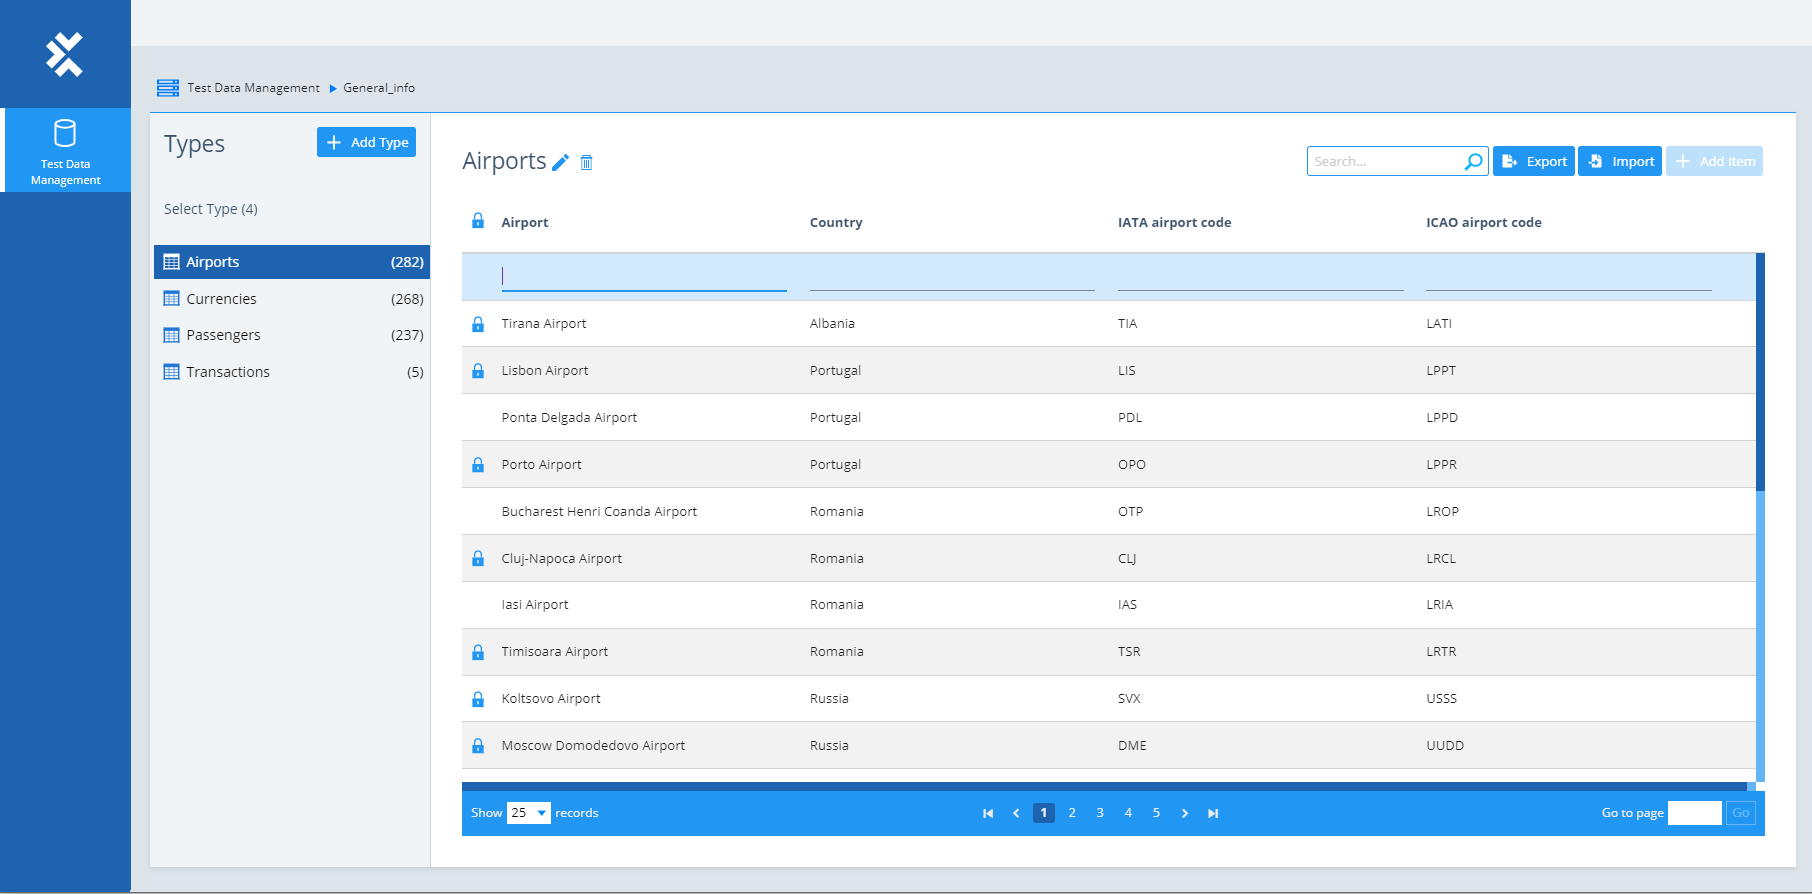Toggle the lock on Tirana Airport row

[478, 324]
